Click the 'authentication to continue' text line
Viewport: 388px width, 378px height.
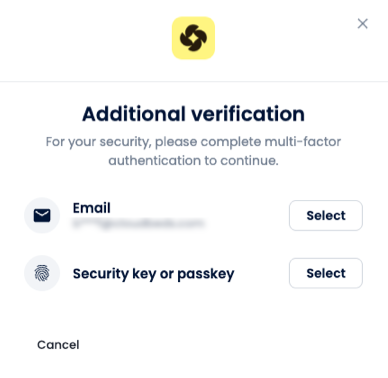[193, 161]
